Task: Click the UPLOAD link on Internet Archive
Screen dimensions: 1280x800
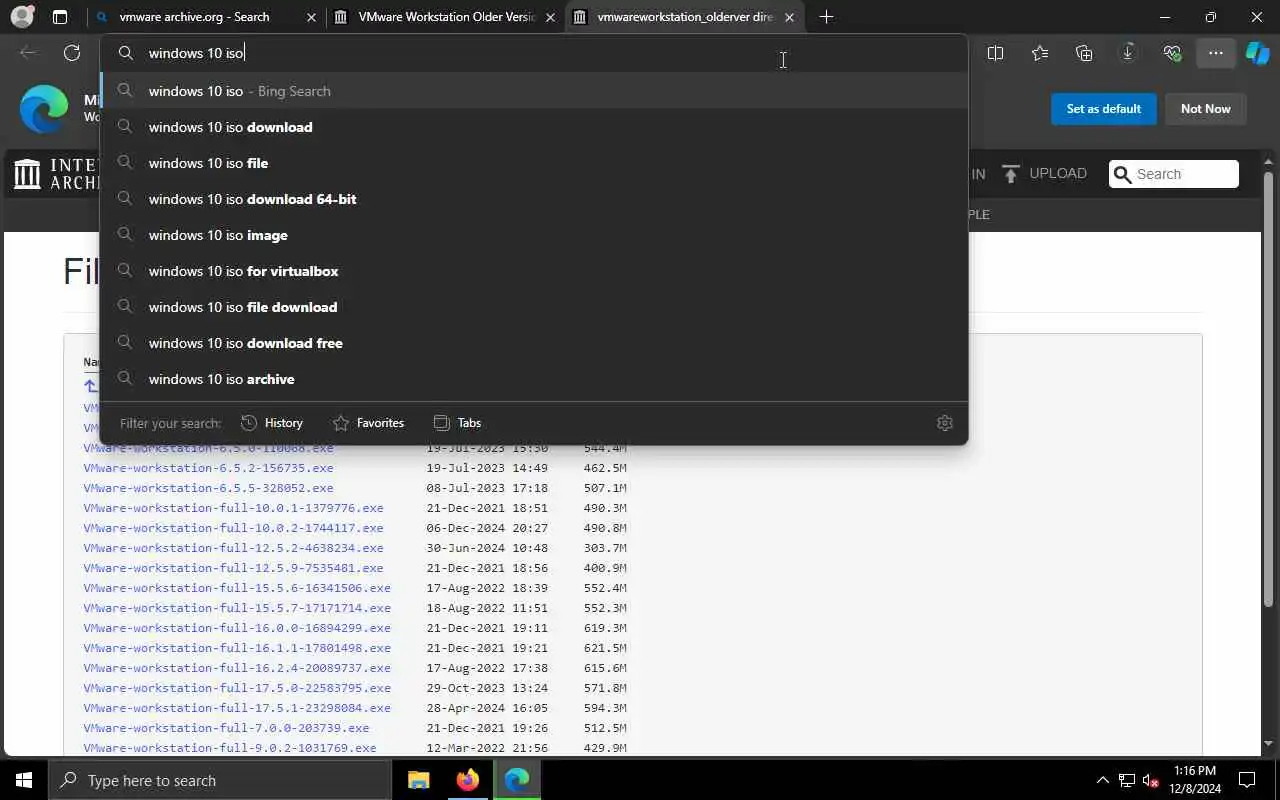Action: 1044,174
